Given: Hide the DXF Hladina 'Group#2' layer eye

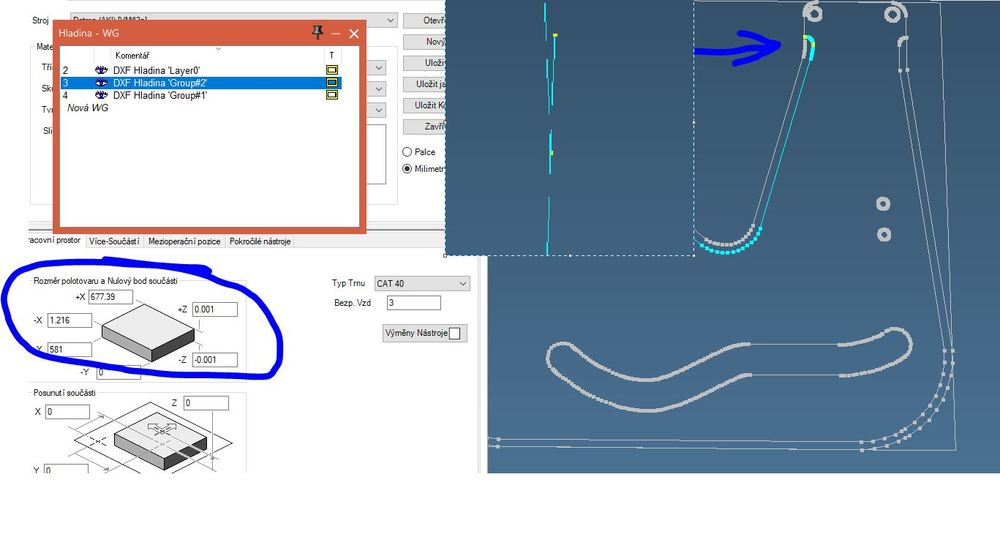Looking at the screenshot, I should 101,83.
